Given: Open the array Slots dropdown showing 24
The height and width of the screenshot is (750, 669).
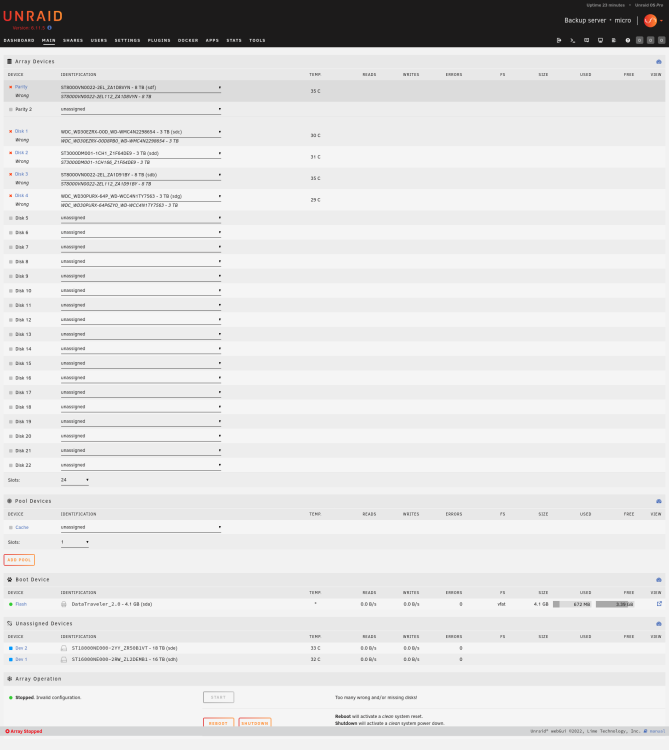Looking at the screenshot, I should coord(75,480).
